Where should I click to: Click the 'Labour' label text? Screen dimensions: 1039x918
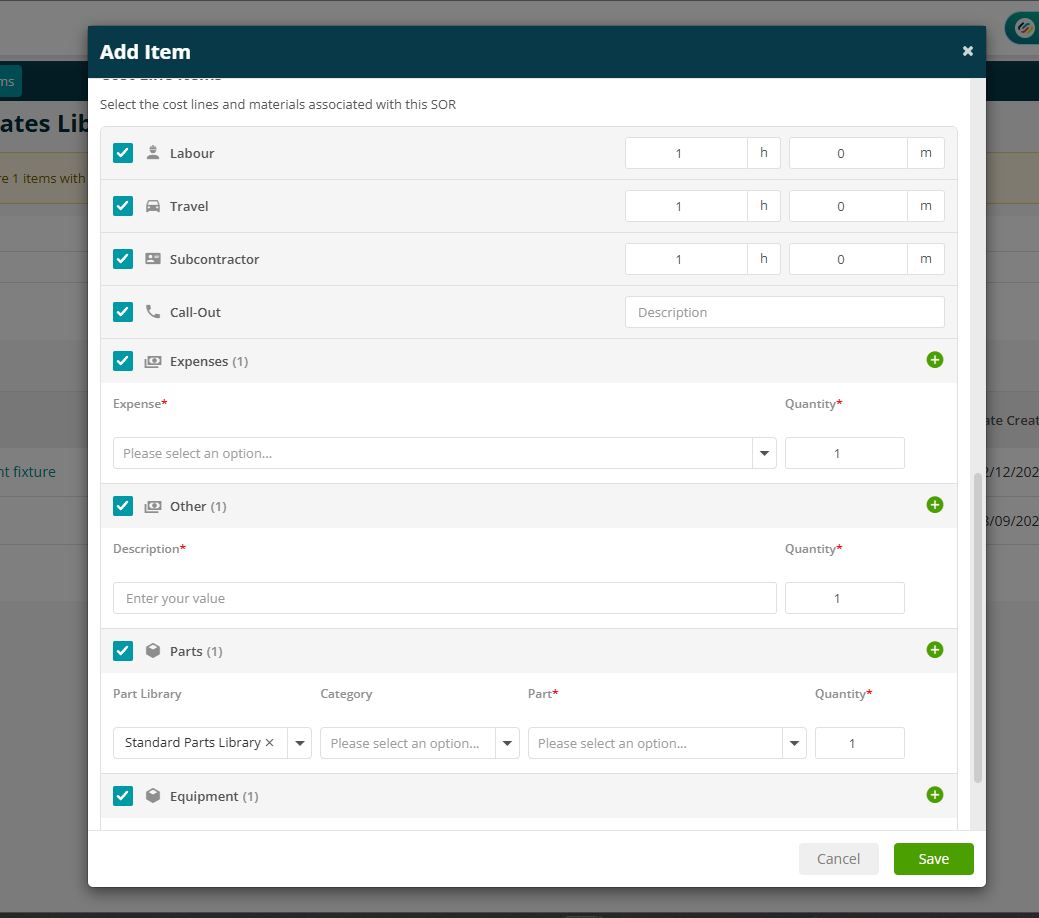point(192,153)
